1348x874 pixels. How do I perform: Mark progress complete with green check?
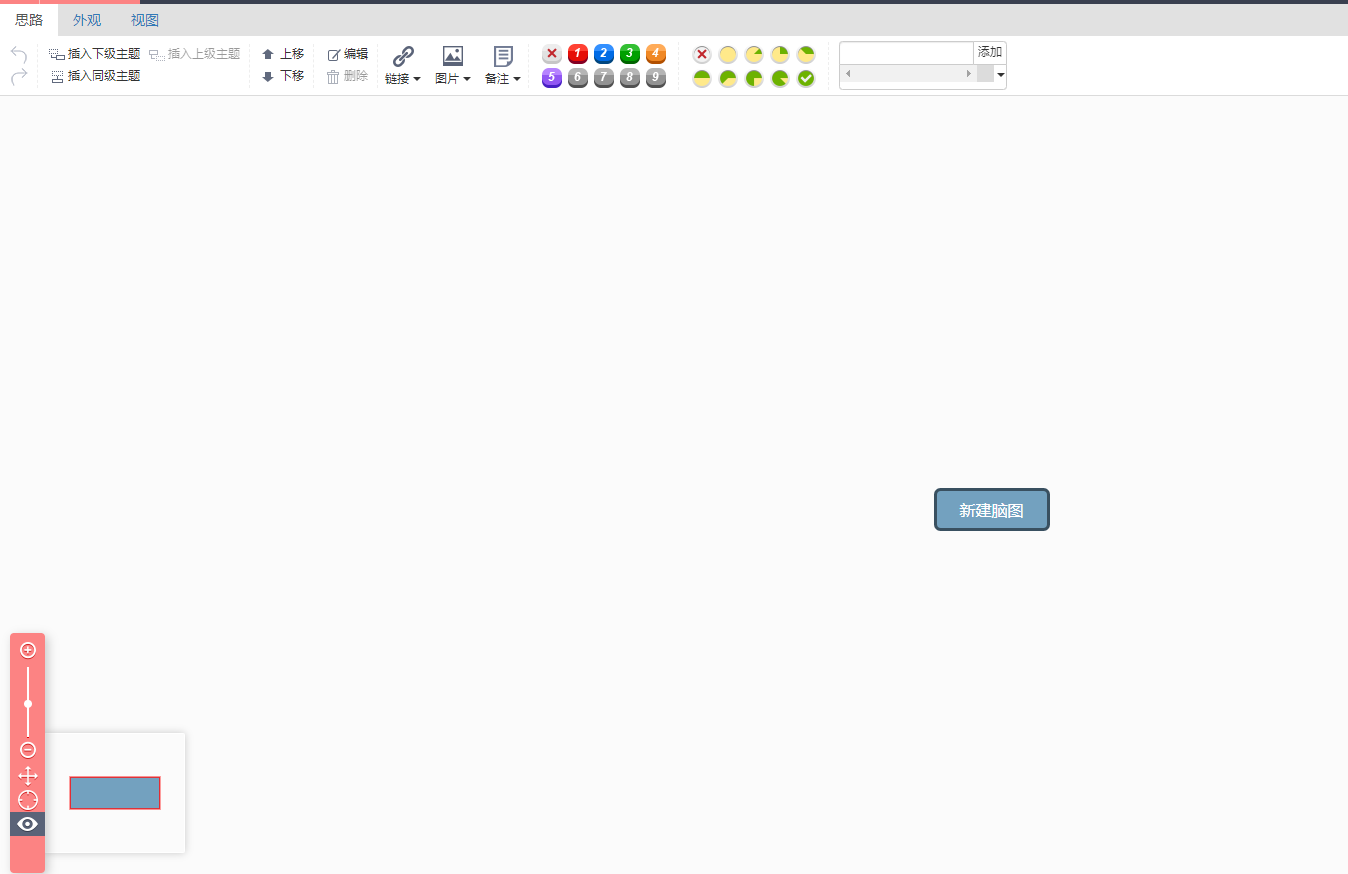click(806, 78)
